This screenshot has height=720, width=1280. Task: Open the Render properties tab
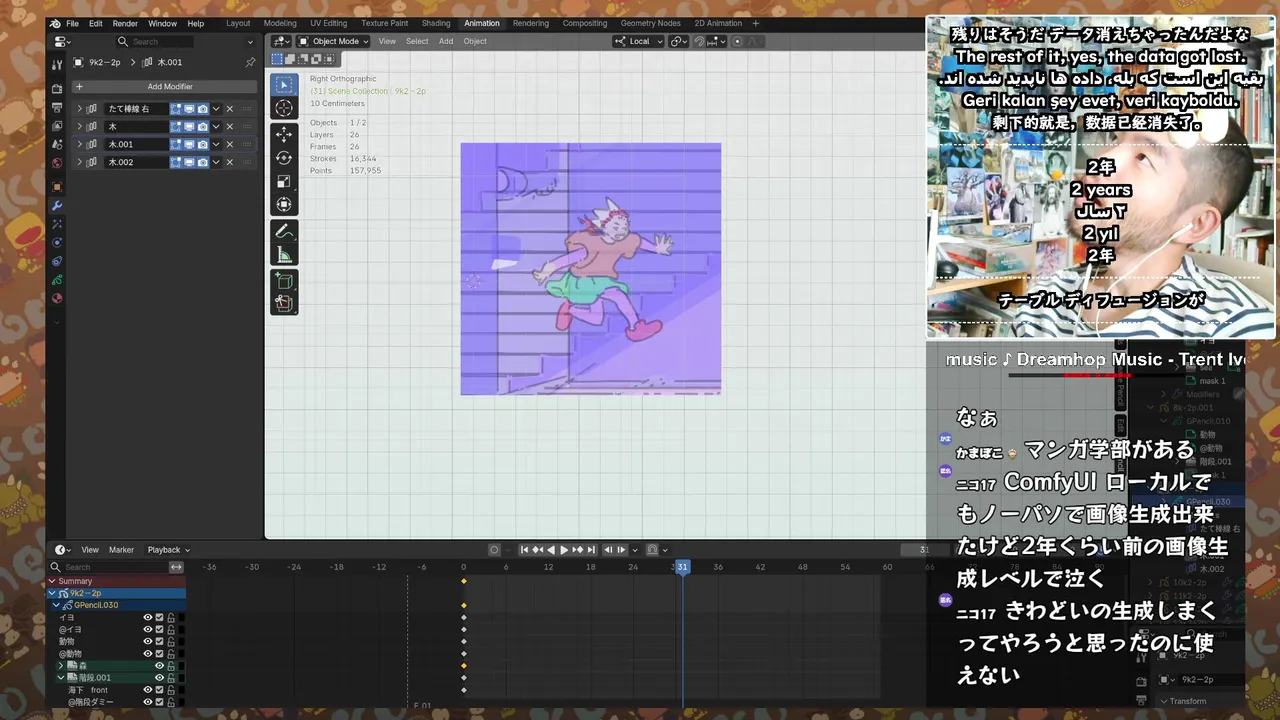point(57,89)
